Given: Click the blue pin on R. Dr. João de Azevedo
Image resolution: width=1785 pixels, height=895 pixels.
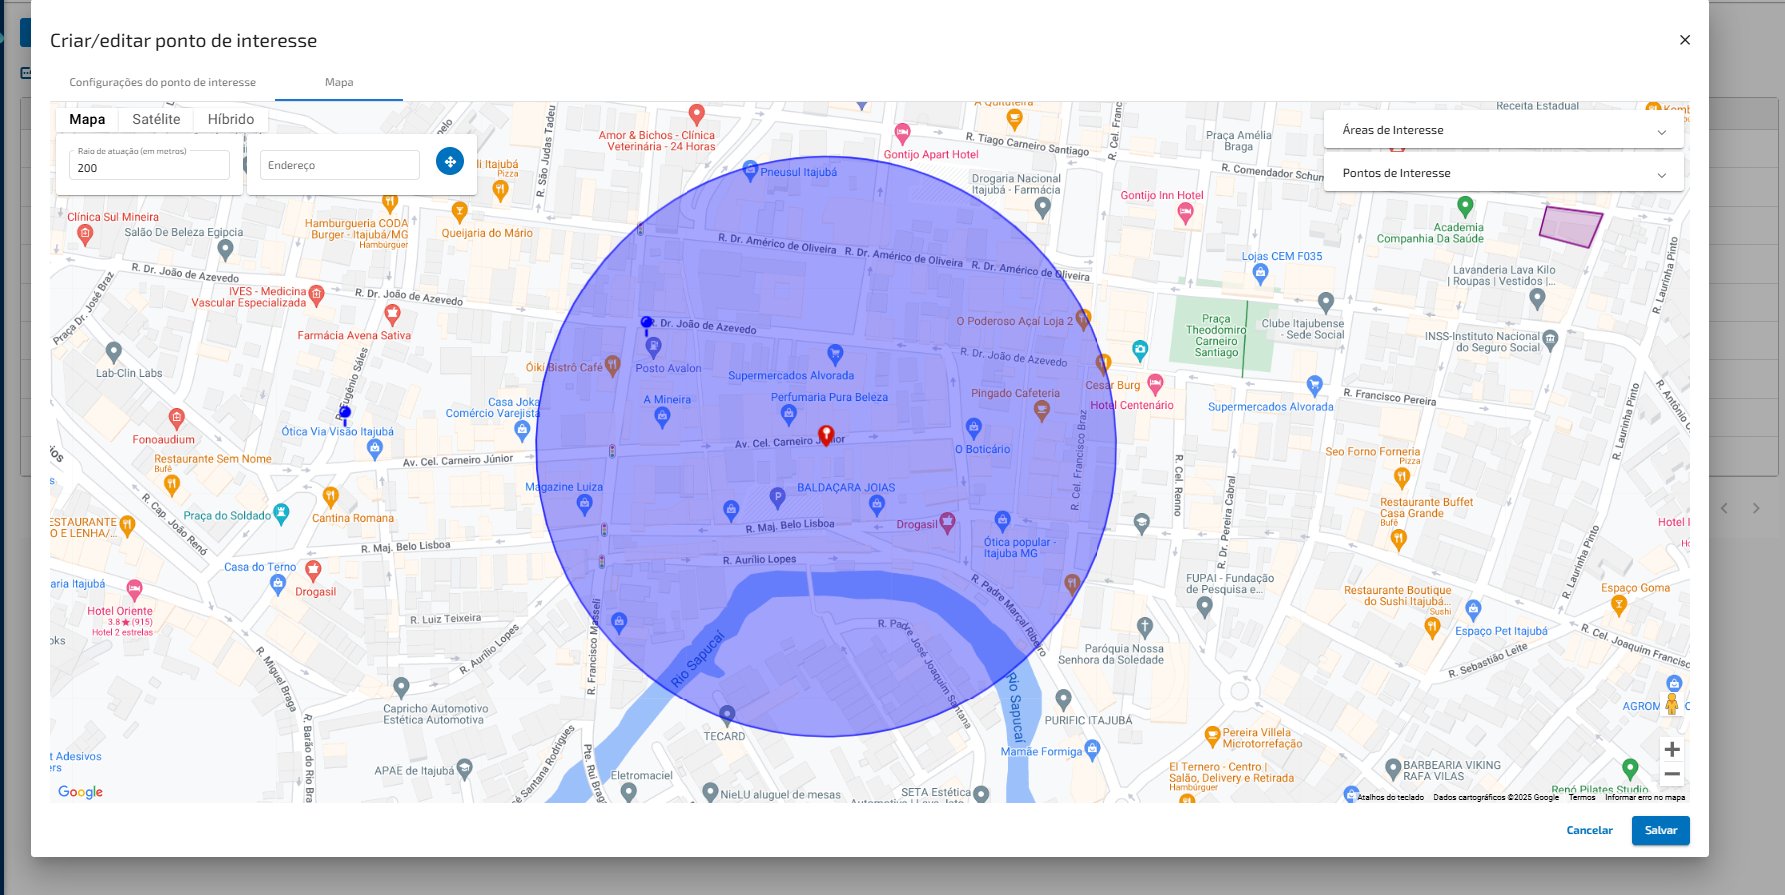Looking at the screenshot, I should (646, 324).
